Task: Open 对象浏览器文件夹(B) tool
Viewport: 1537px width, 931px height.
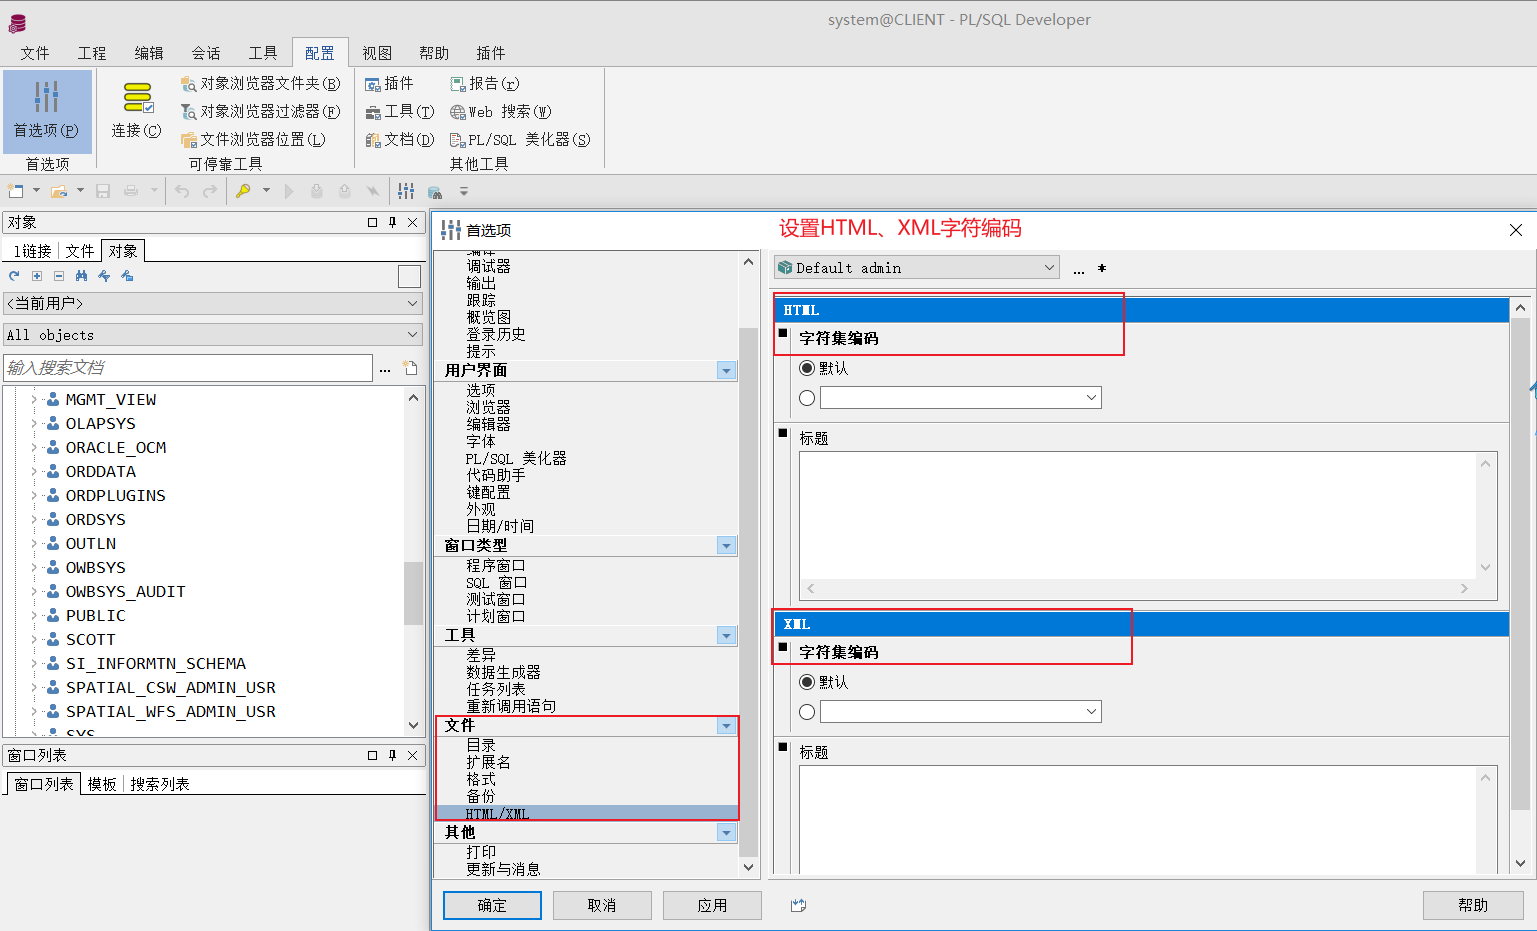Action: (x=260, y=84)
